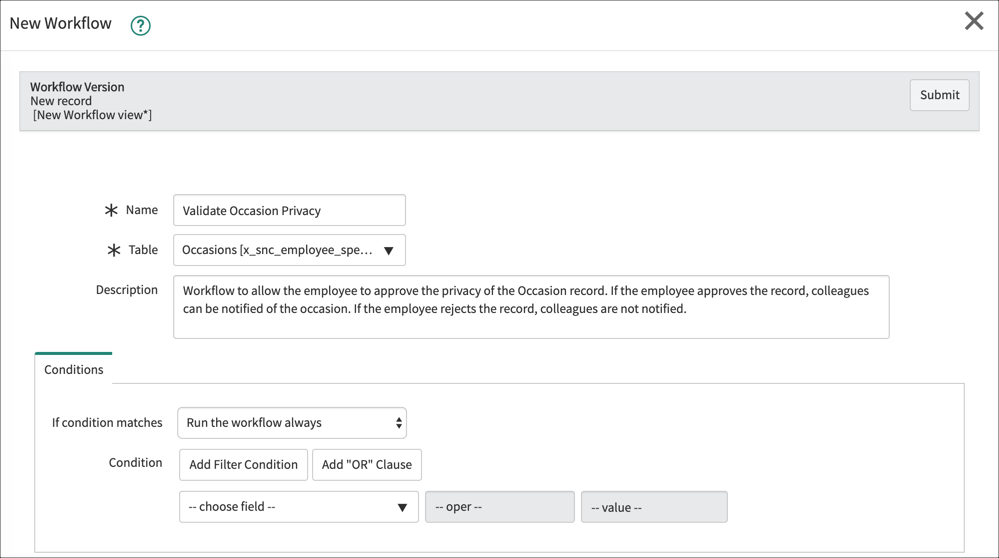Click the '-- oper --' field
This screenshot has width=999, height=558.
click(500, 507)
